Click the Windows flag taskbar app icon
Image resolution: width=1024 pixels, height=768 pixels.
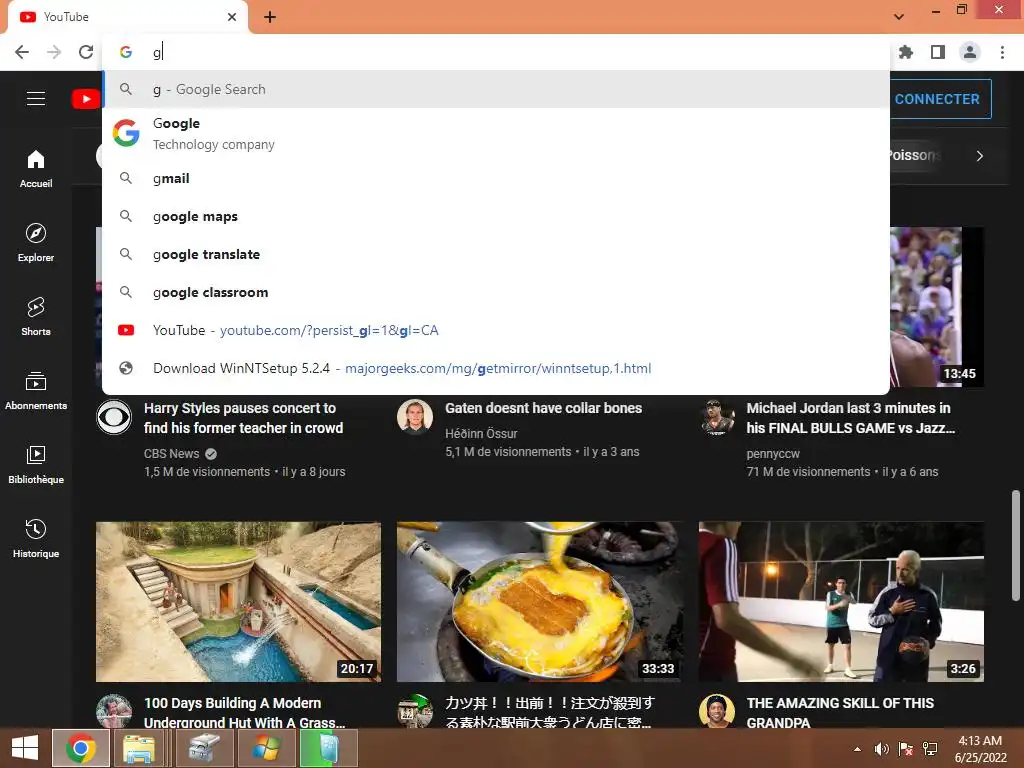[266, 748]
